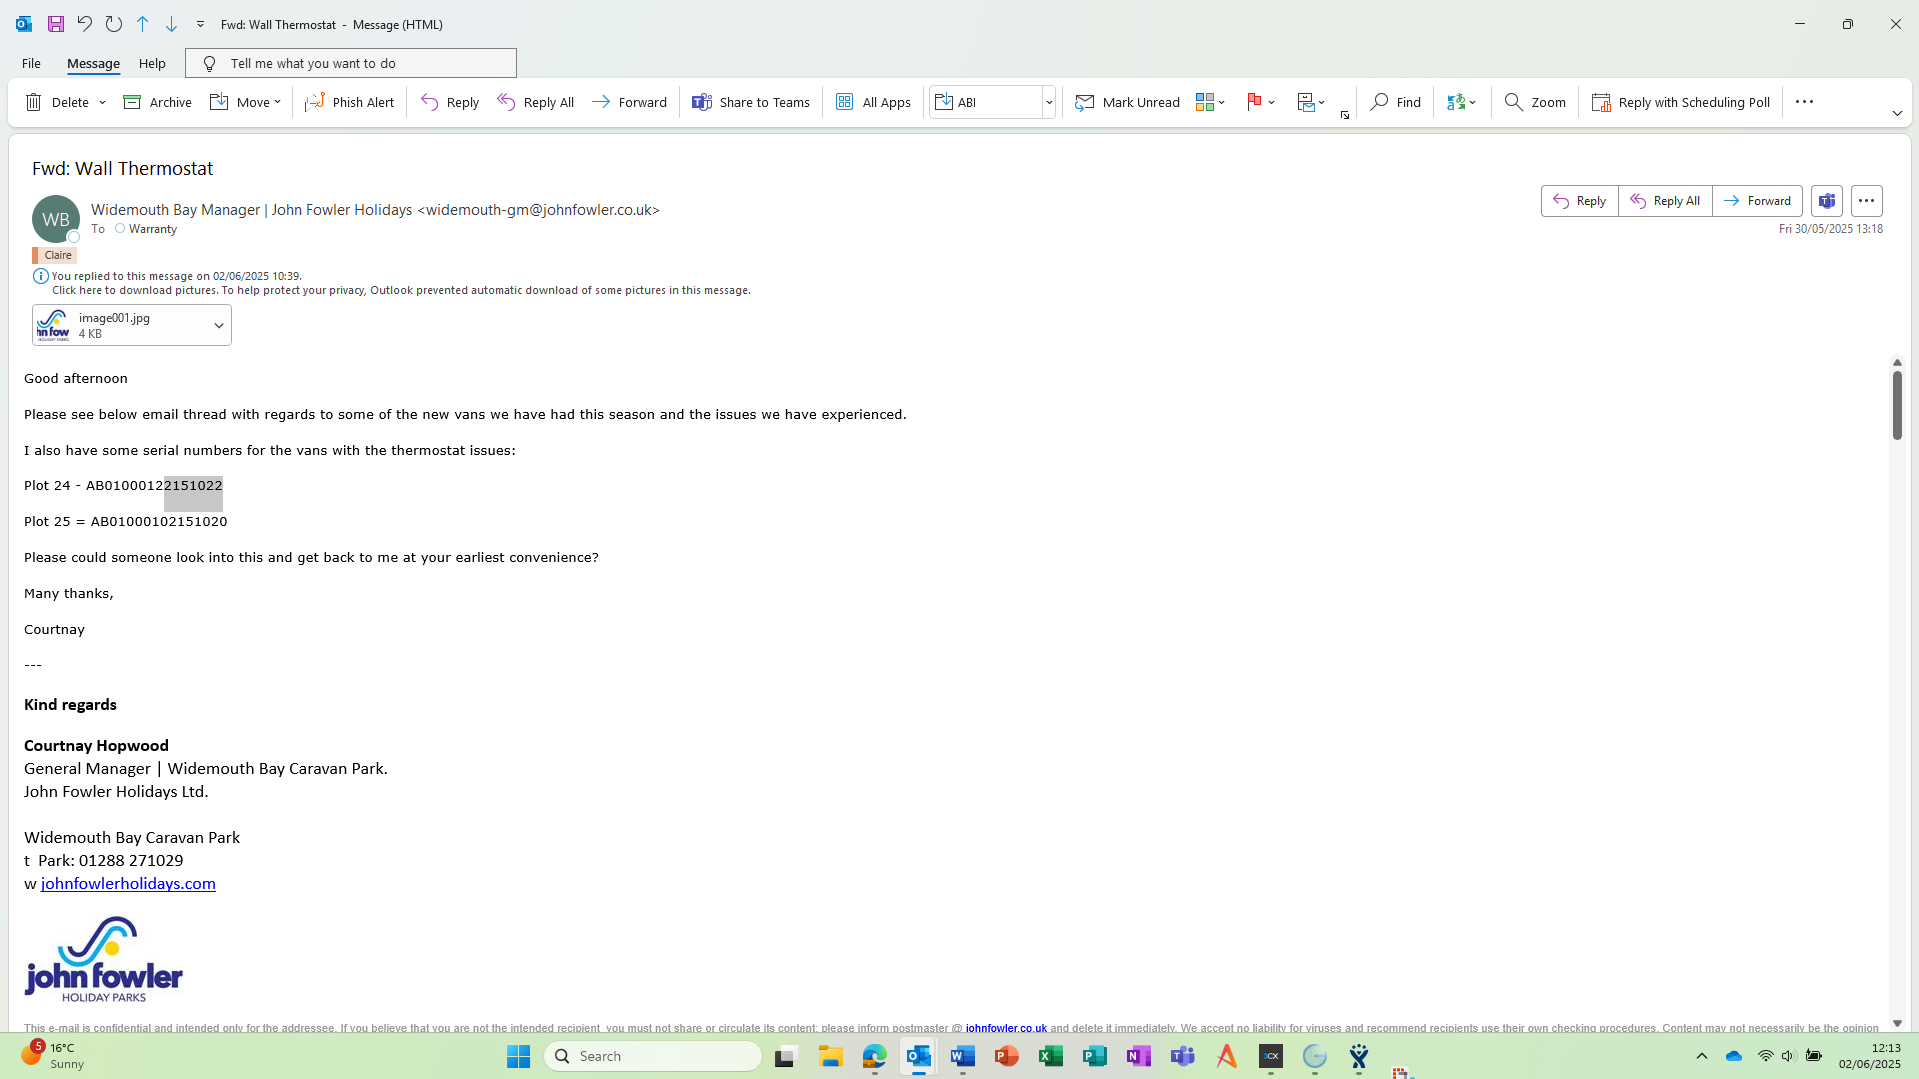Viewport: 1919px width, 1079px height.
Task: Open the Assign Policy dropdown
Action: (1311, 102)
